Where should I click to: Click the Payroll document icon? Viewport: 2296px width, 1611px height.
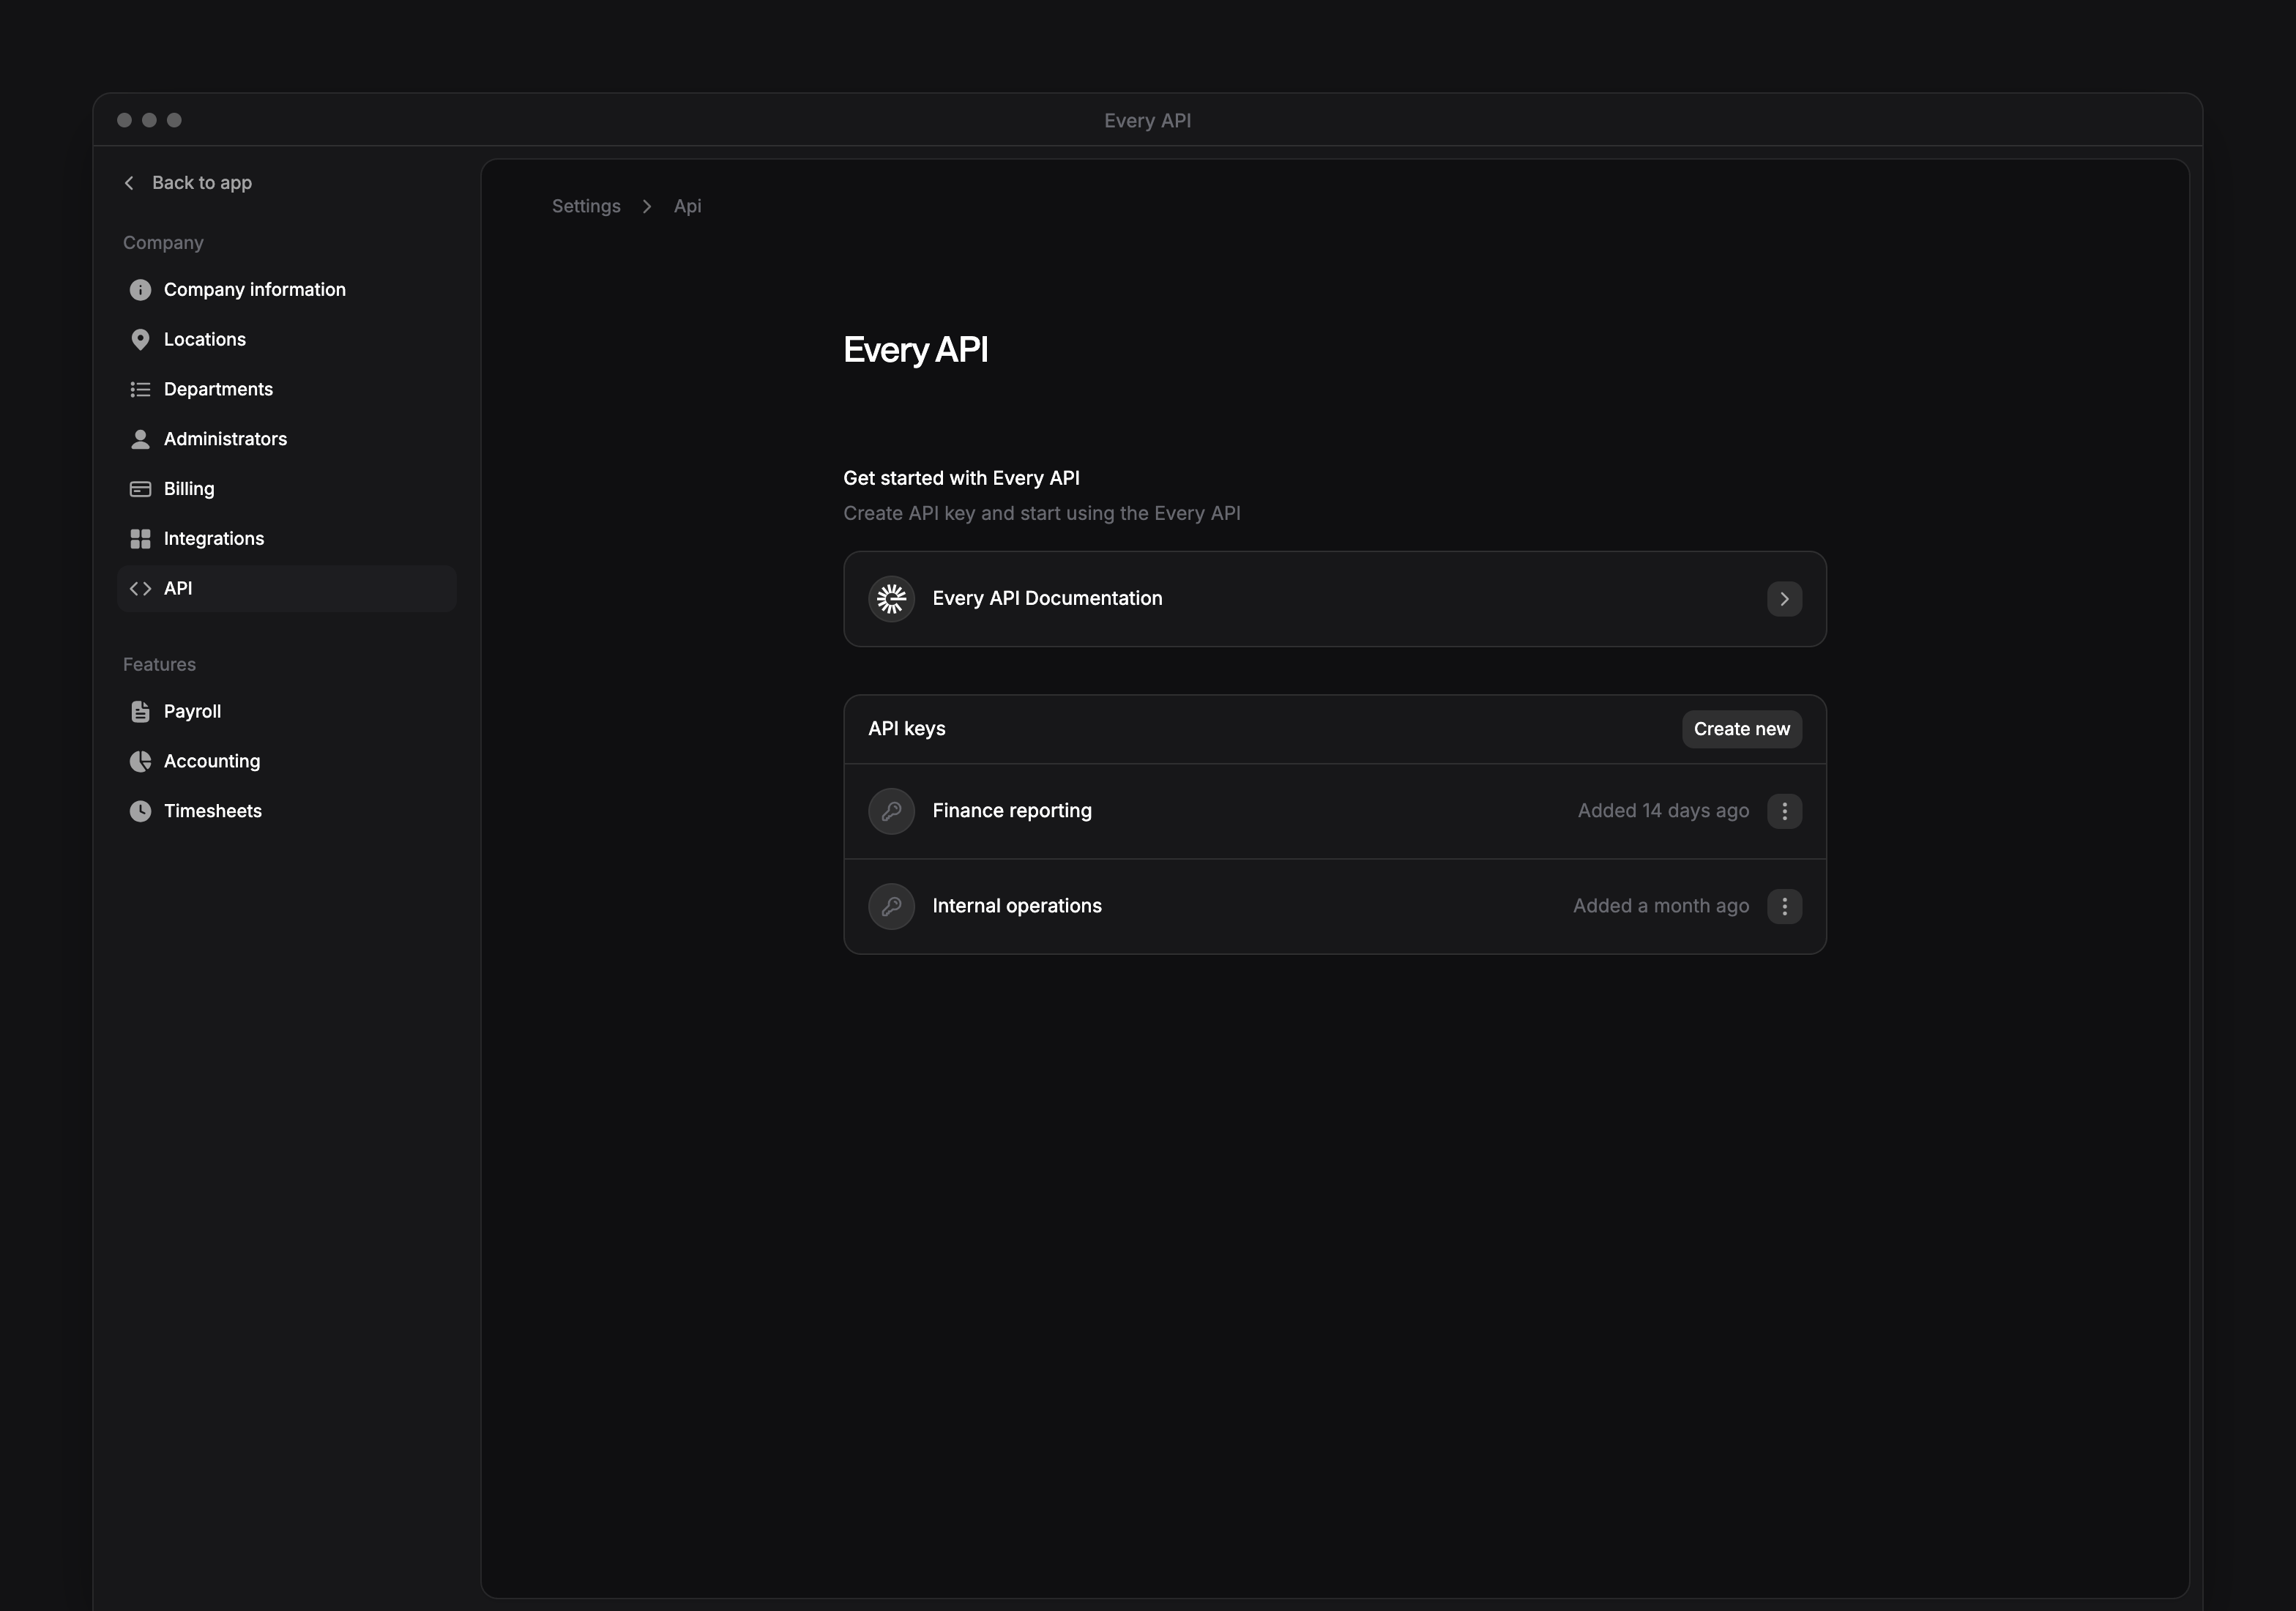coord(140,712)
